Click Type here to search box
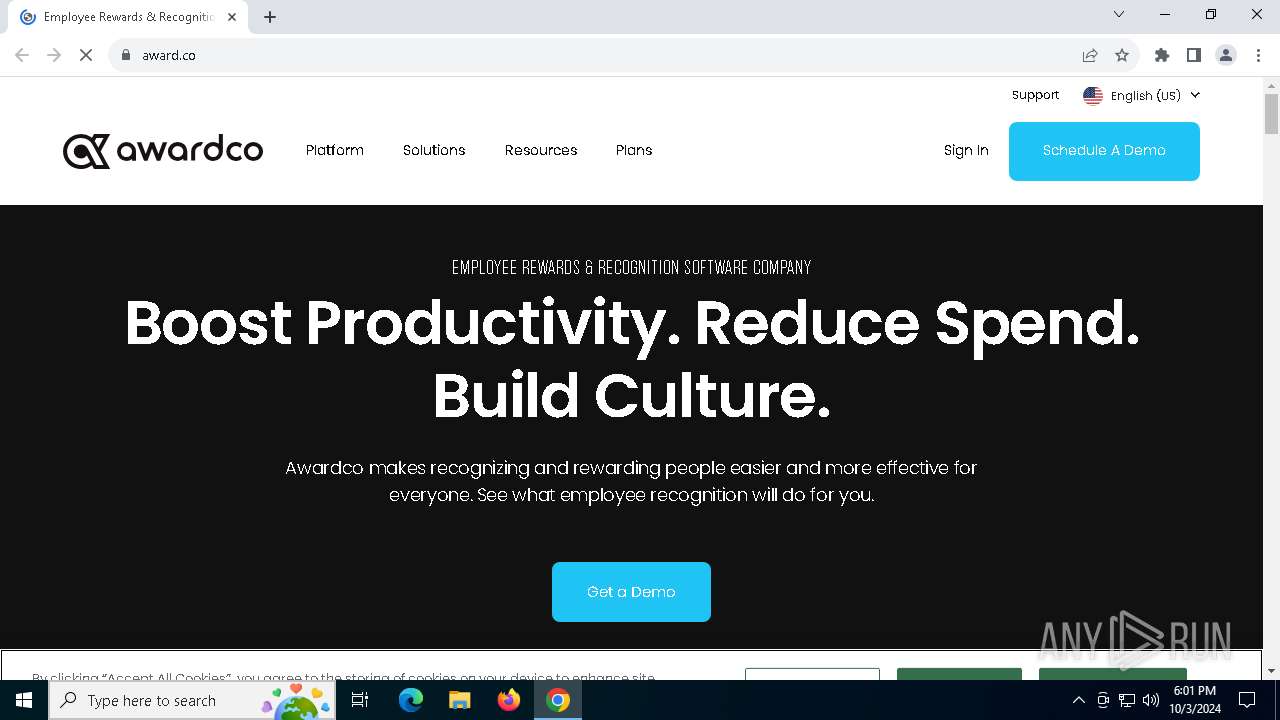Image resolution: width=1280 pixels, height=720 pixels. [x=192, y=700]
